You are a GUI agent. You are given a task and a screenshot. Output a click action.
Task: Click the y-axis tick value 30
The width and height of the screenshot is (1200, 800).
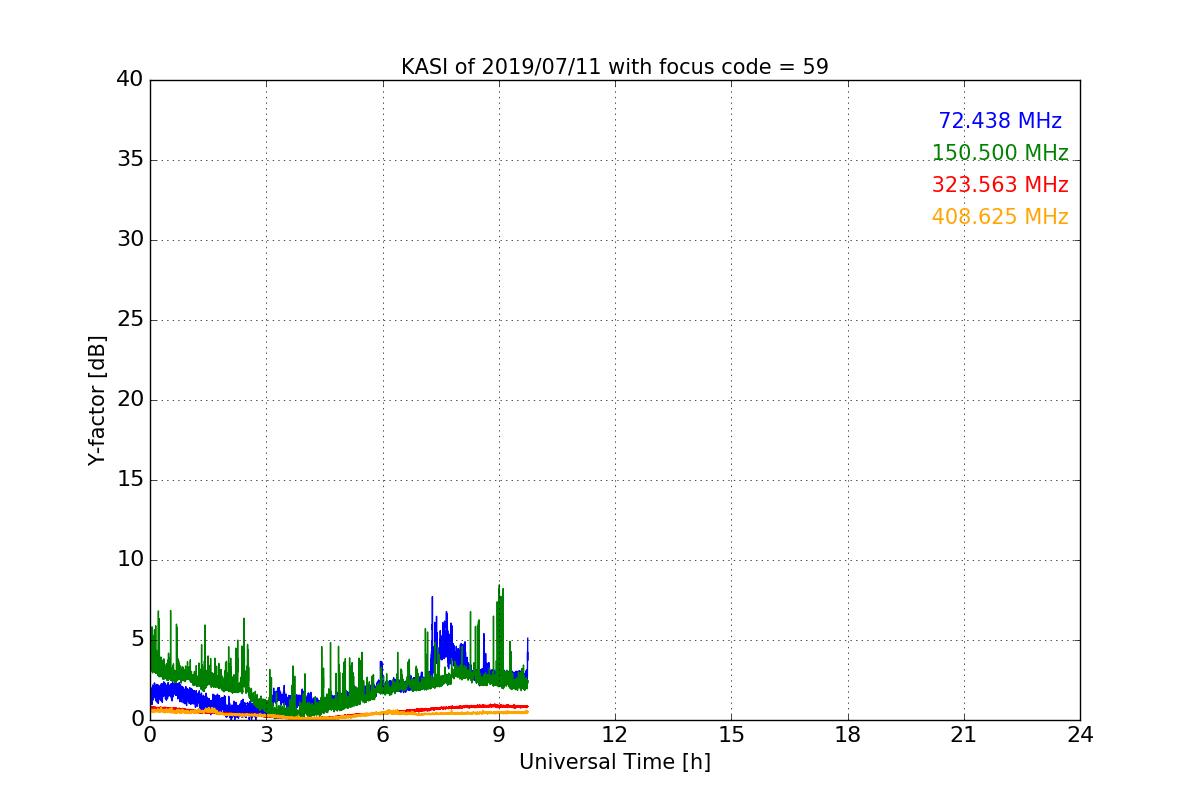point(130,240)
